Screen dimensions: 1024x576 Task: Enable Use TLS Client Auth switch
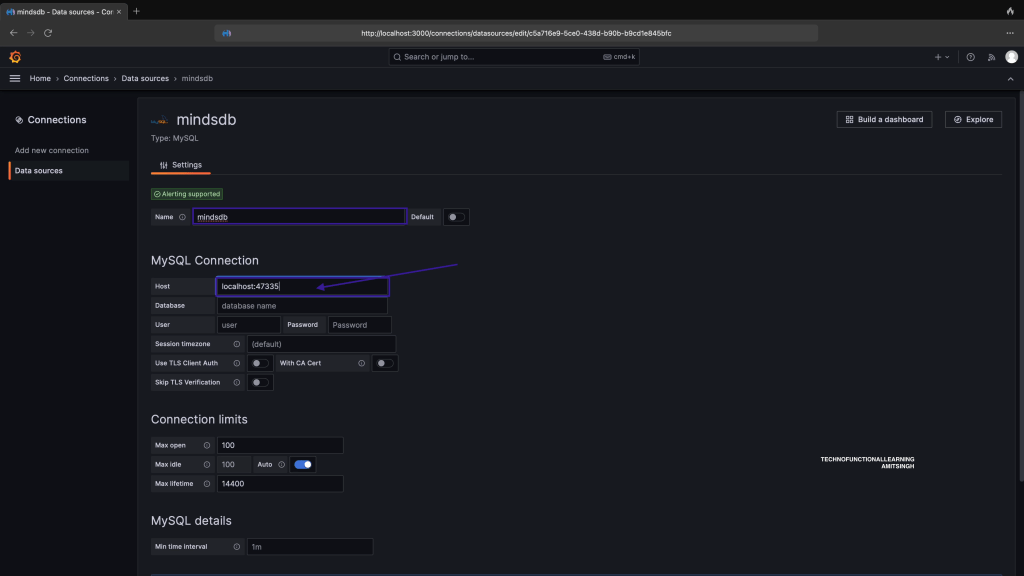point(260,363)
